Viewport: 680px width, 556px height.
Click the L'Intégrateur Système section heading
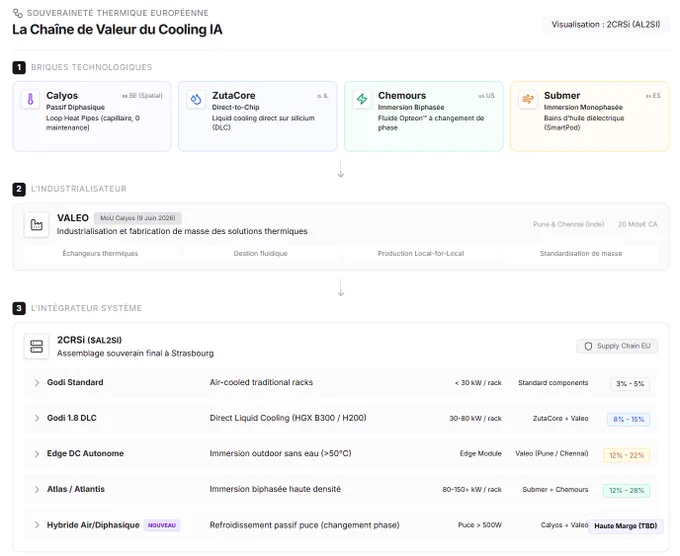point(86,308)
